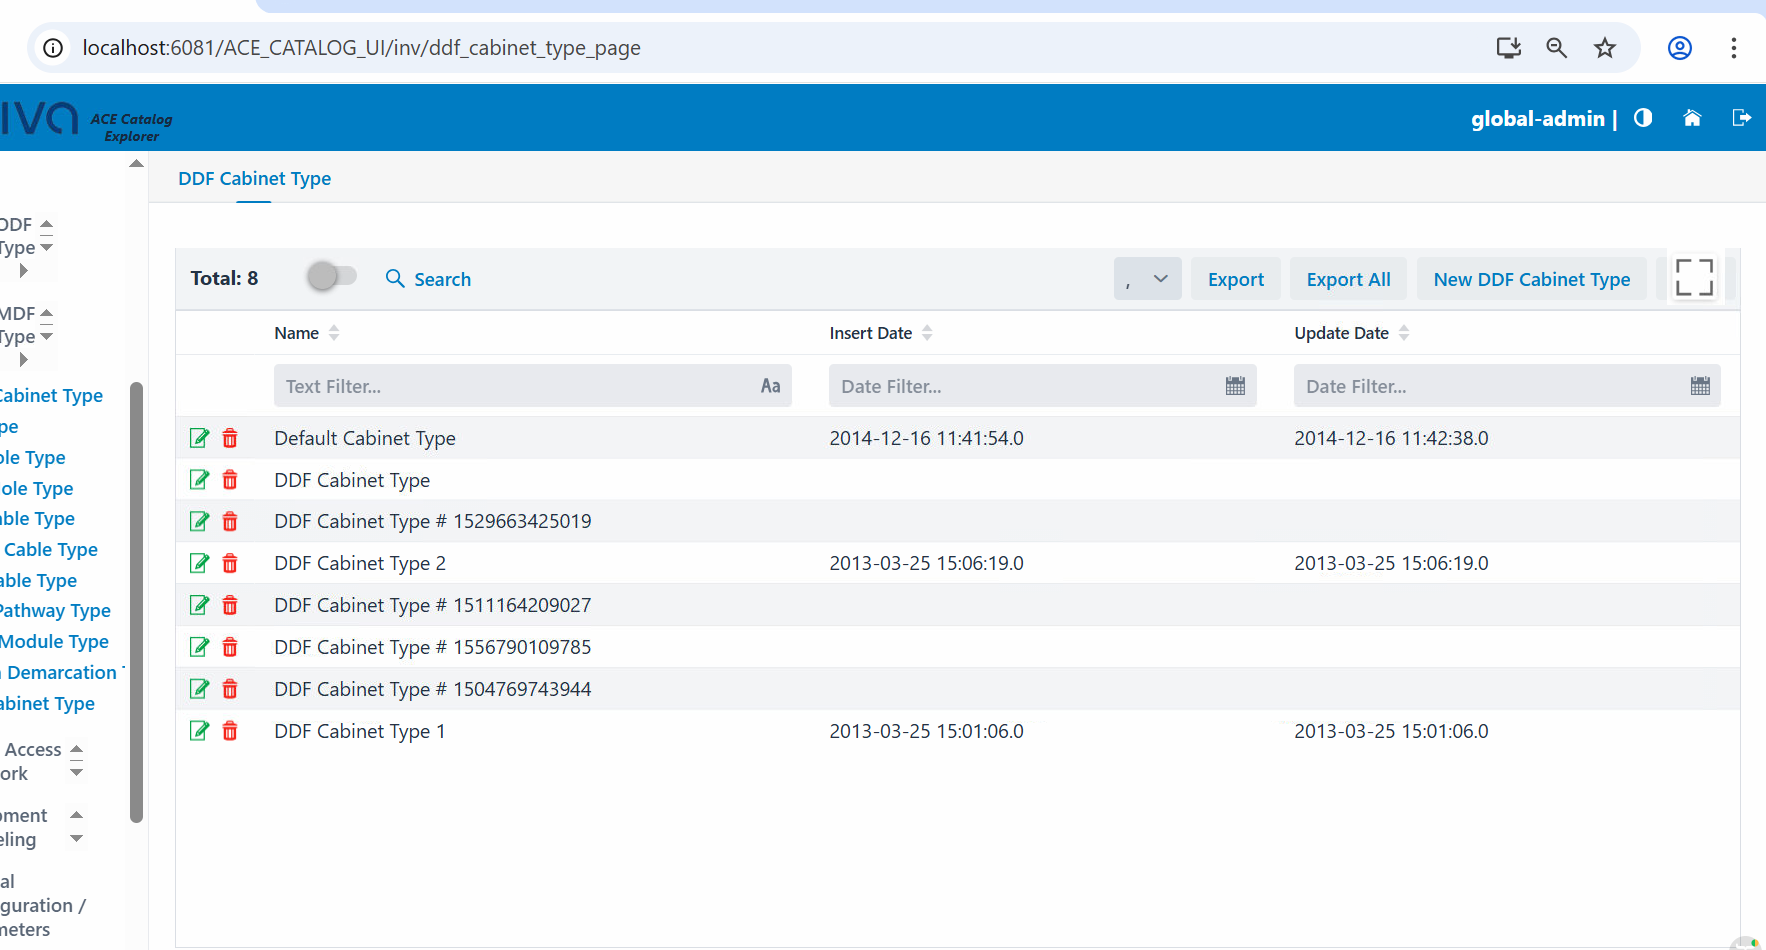1766x950 pixels.
Task: Toggle the contrast theme icon
Action: pos(1643,118)
